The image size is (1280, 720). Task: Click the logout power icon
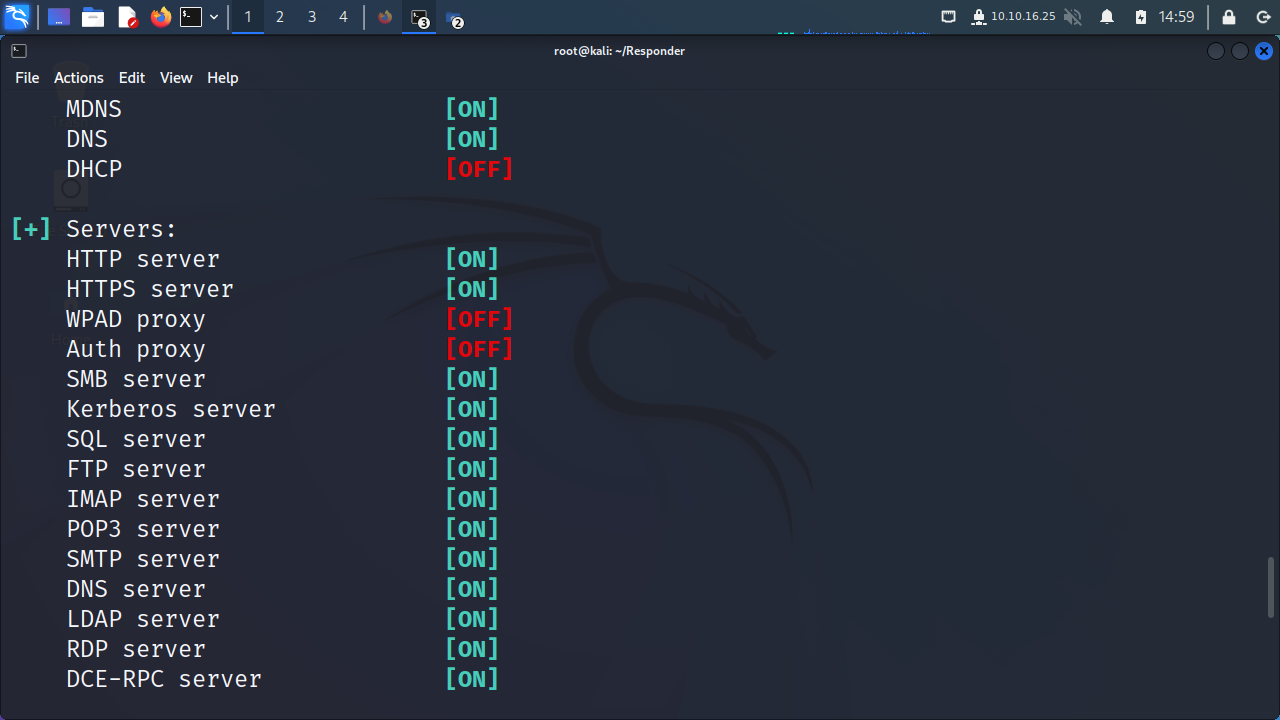point(1261,17)
